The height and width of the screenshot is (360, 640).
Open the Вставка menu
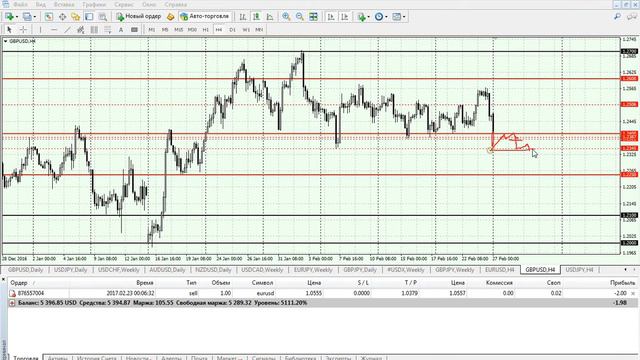pos(64,4)
